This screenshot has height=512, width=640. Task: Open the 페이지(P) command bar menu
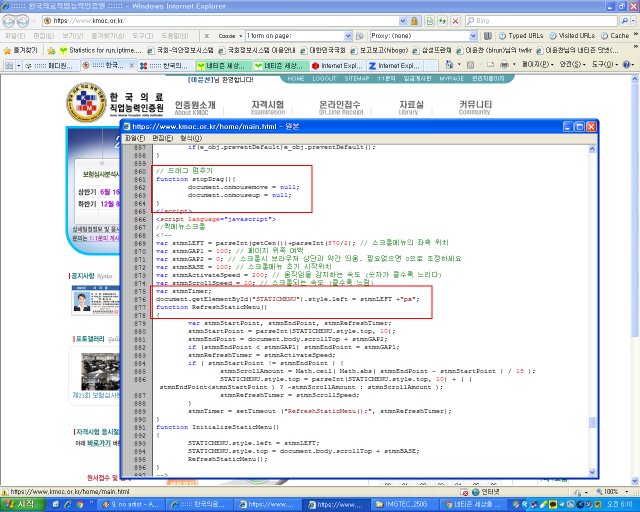coord(537,65)
